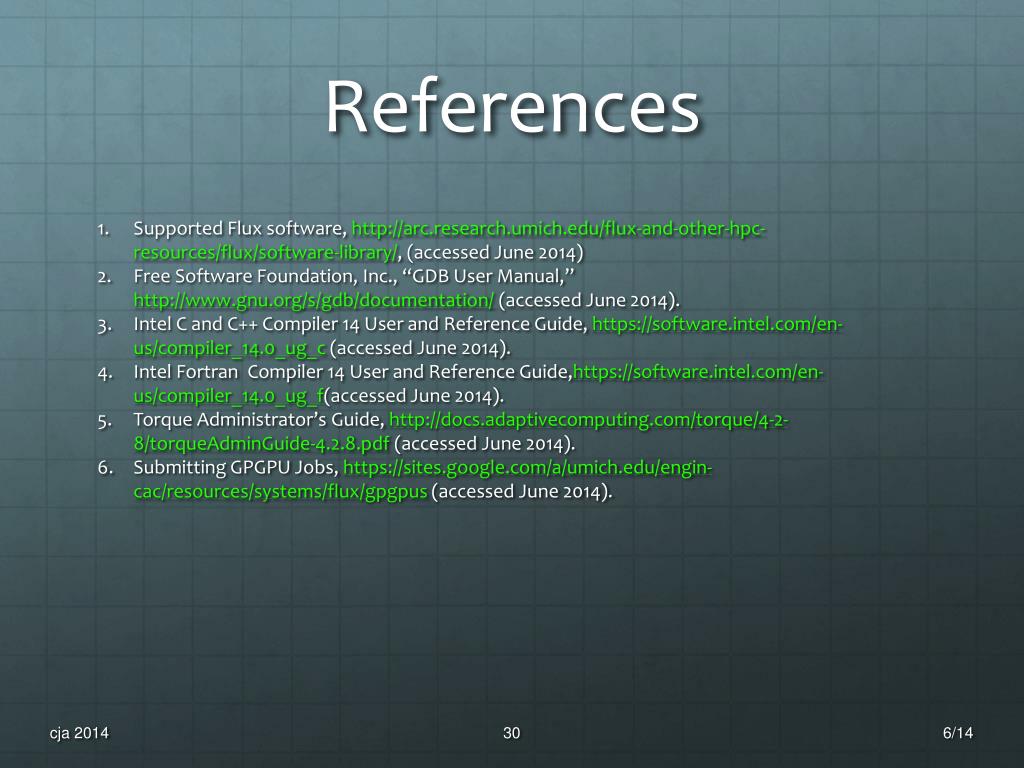
Task: Open the GDB documentation gnu.org link
Action: 313,300
